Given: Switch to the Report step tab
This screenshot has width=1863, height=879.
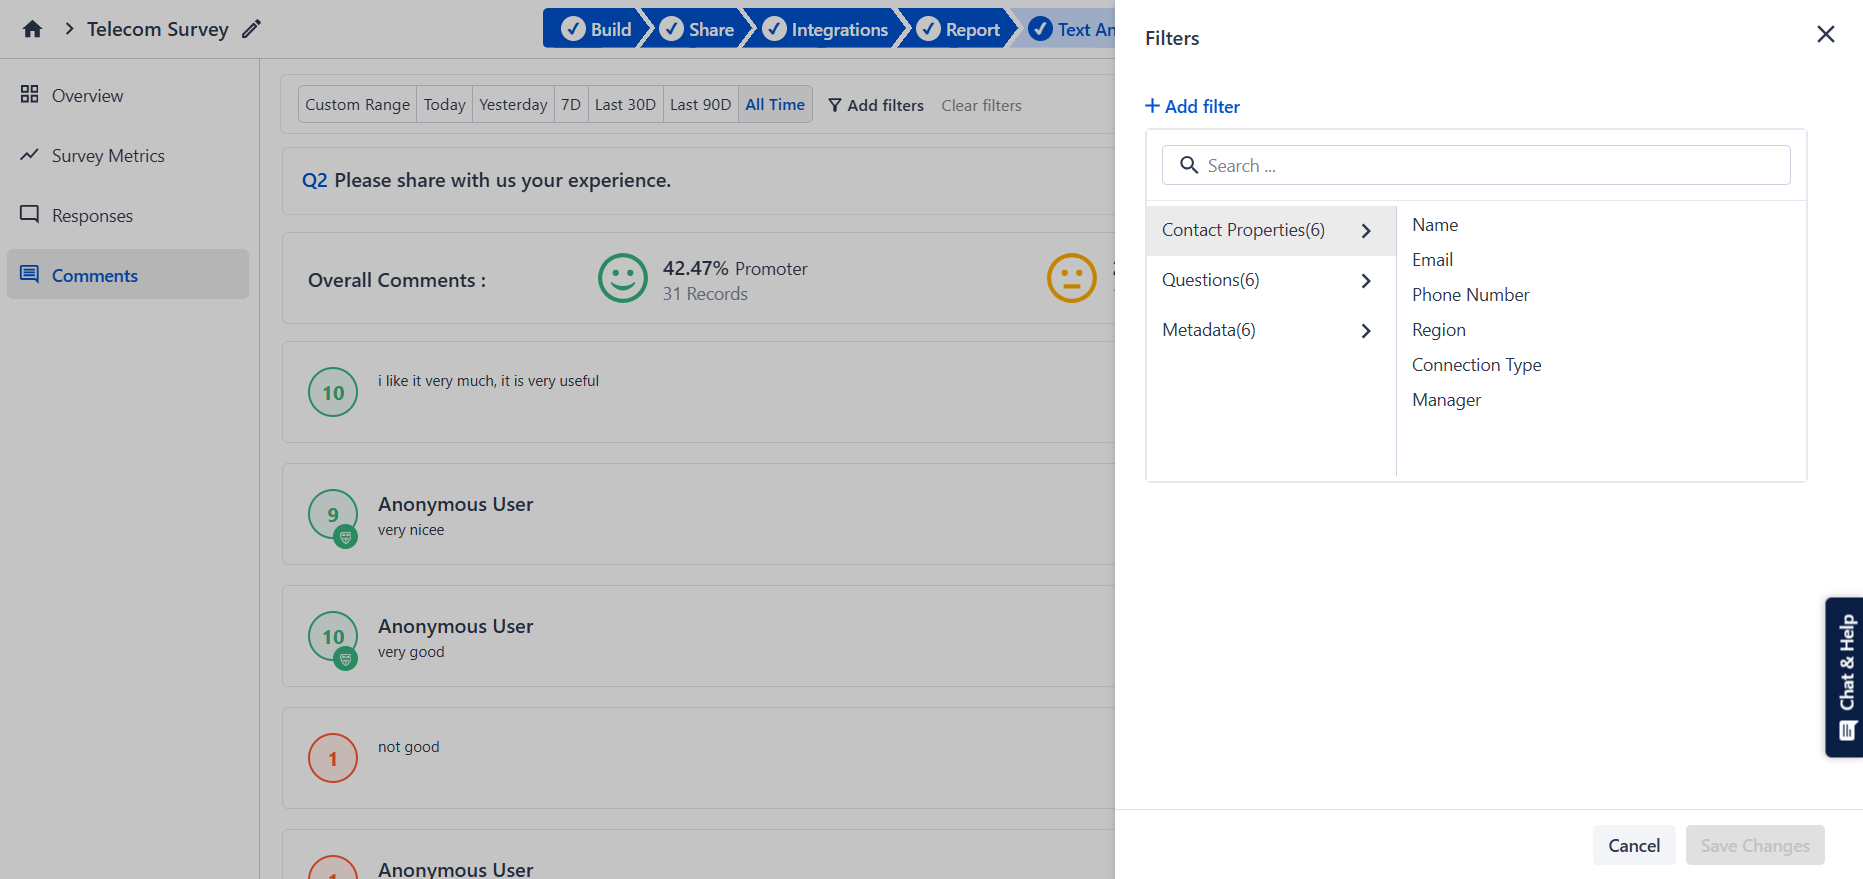Looking at the screenshot, I should pyautogui.click(x=960, y=29).
